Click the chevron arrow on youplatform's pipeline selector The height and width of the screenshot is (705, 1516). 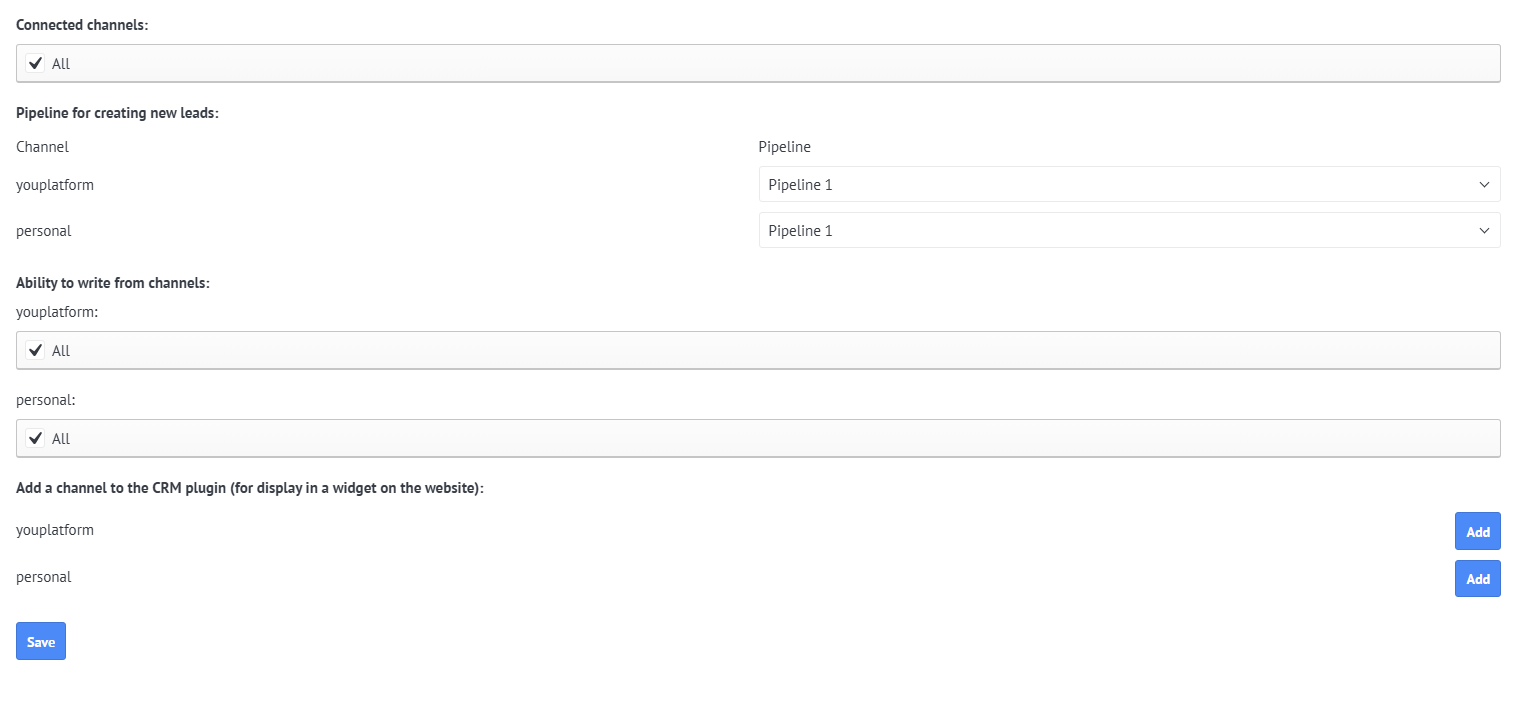[x=1484, y=185]
